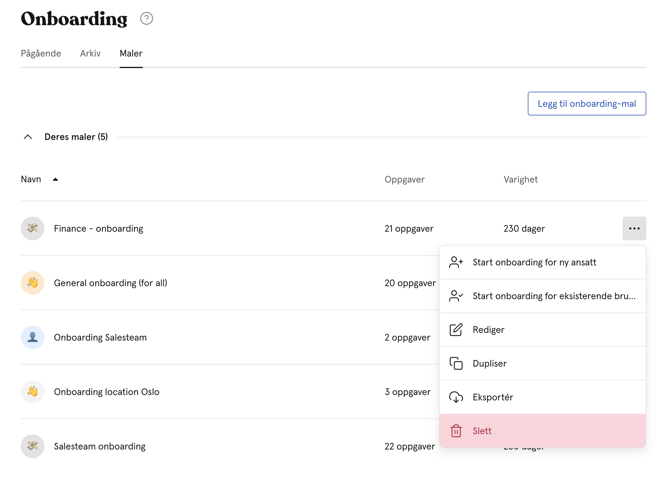Click the three-dot menu for Finance onboarding
The height and width of the screenshot is (477, 670).
point(634,228)
